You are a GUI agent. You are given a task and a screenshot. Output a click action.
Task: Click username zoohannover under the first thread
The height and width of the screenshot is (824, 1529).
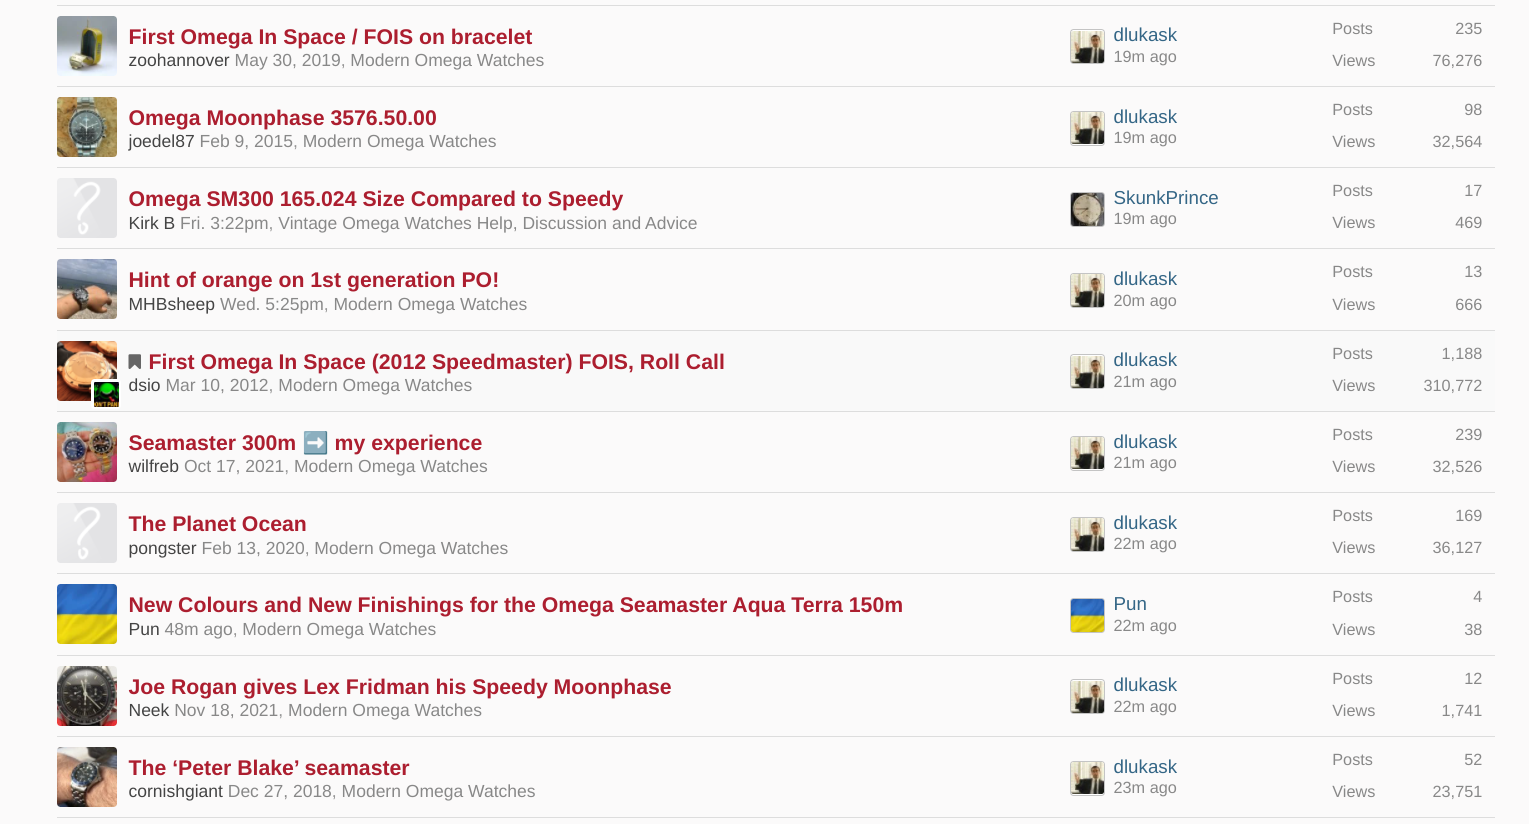point(179,60)
